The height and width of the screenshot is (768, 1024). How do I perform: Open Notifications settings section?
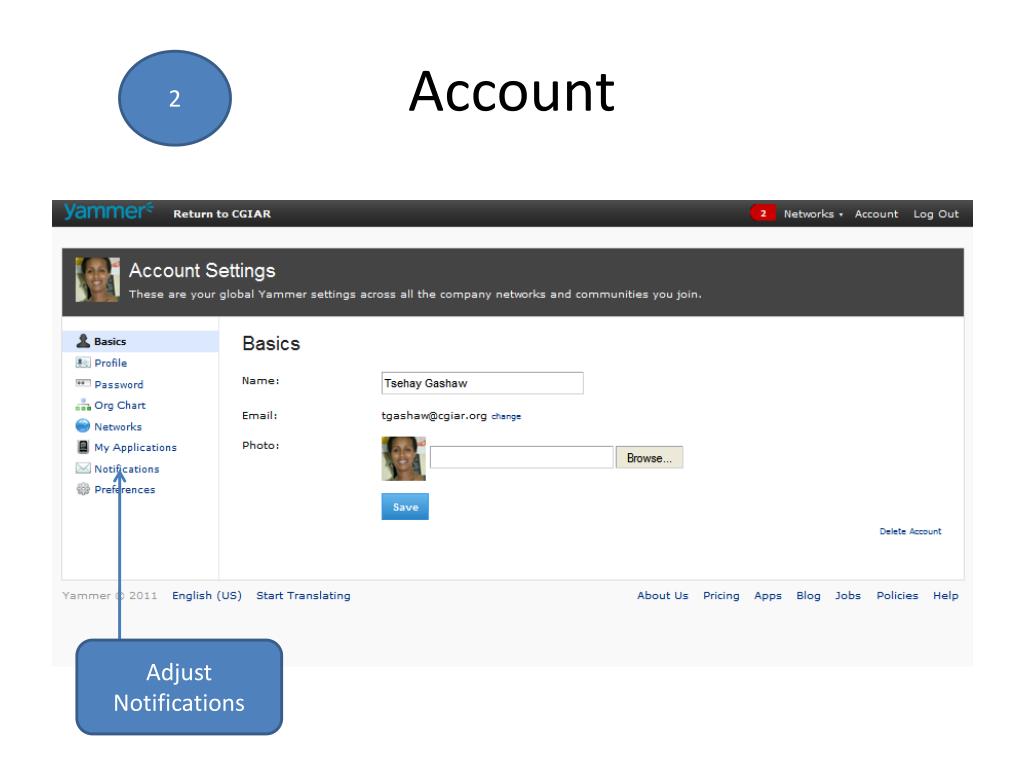pos(127,469)
